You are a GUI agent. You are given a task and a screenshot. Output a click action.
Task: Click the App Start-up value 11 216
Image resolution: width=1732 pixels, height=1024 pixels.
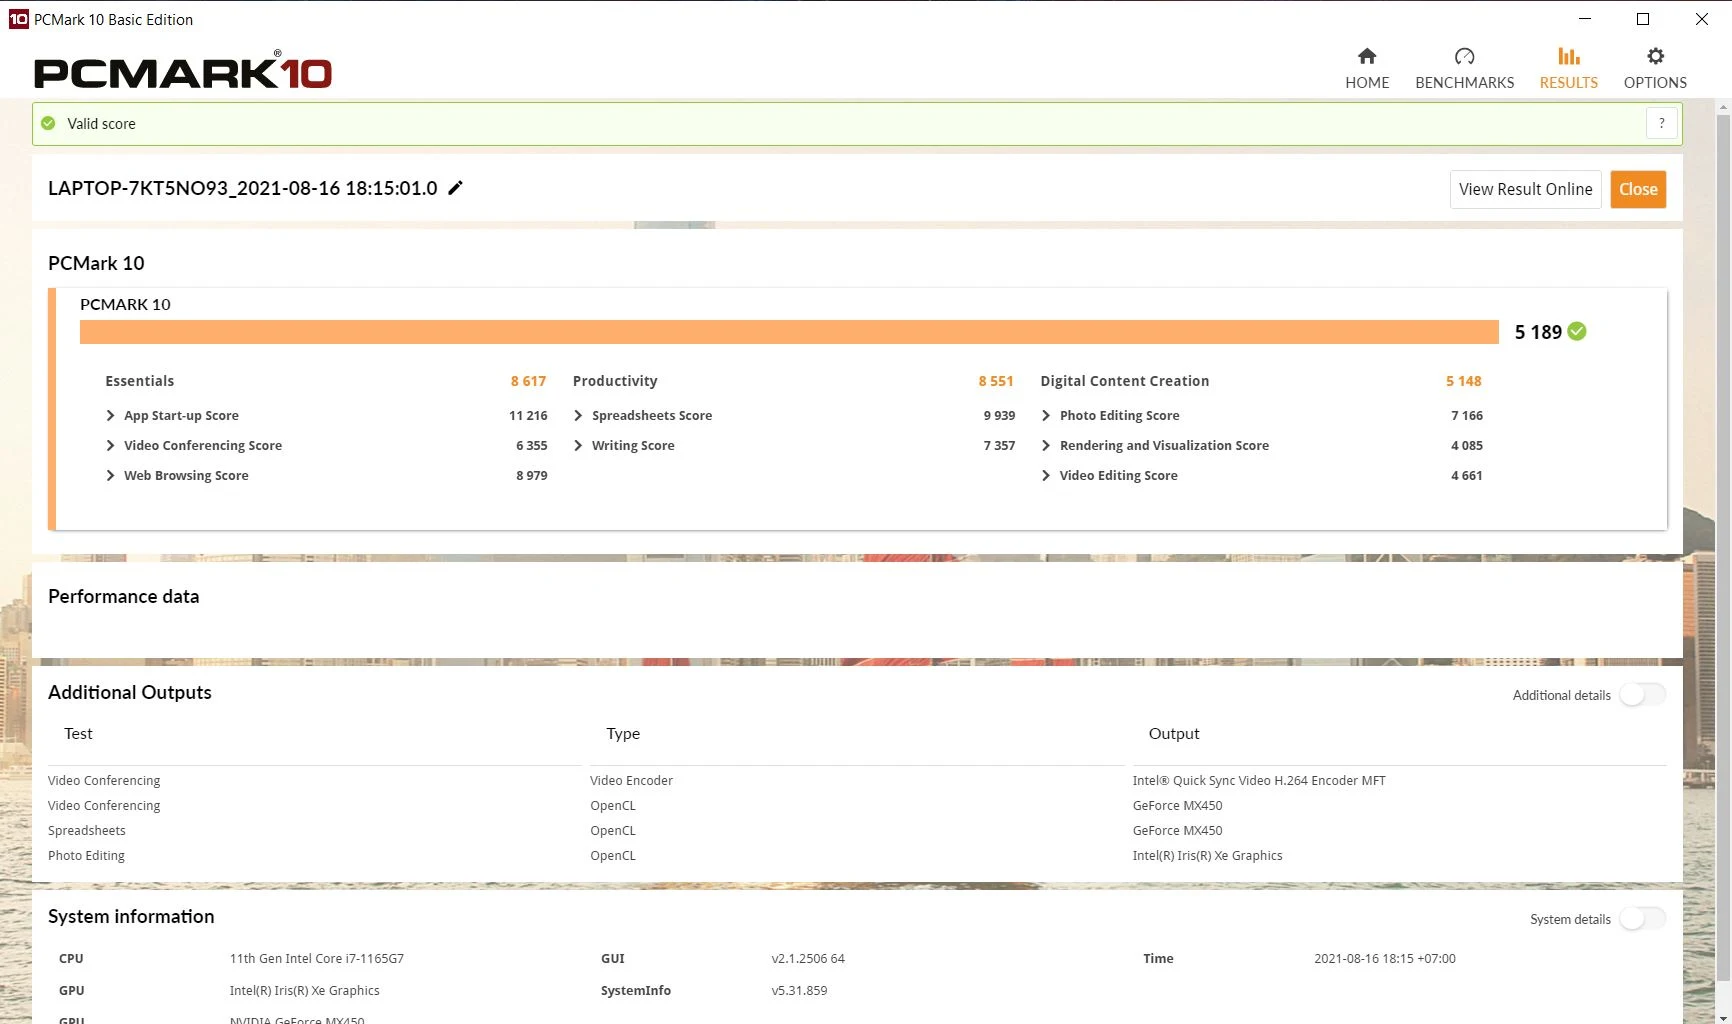coord(528,415)
